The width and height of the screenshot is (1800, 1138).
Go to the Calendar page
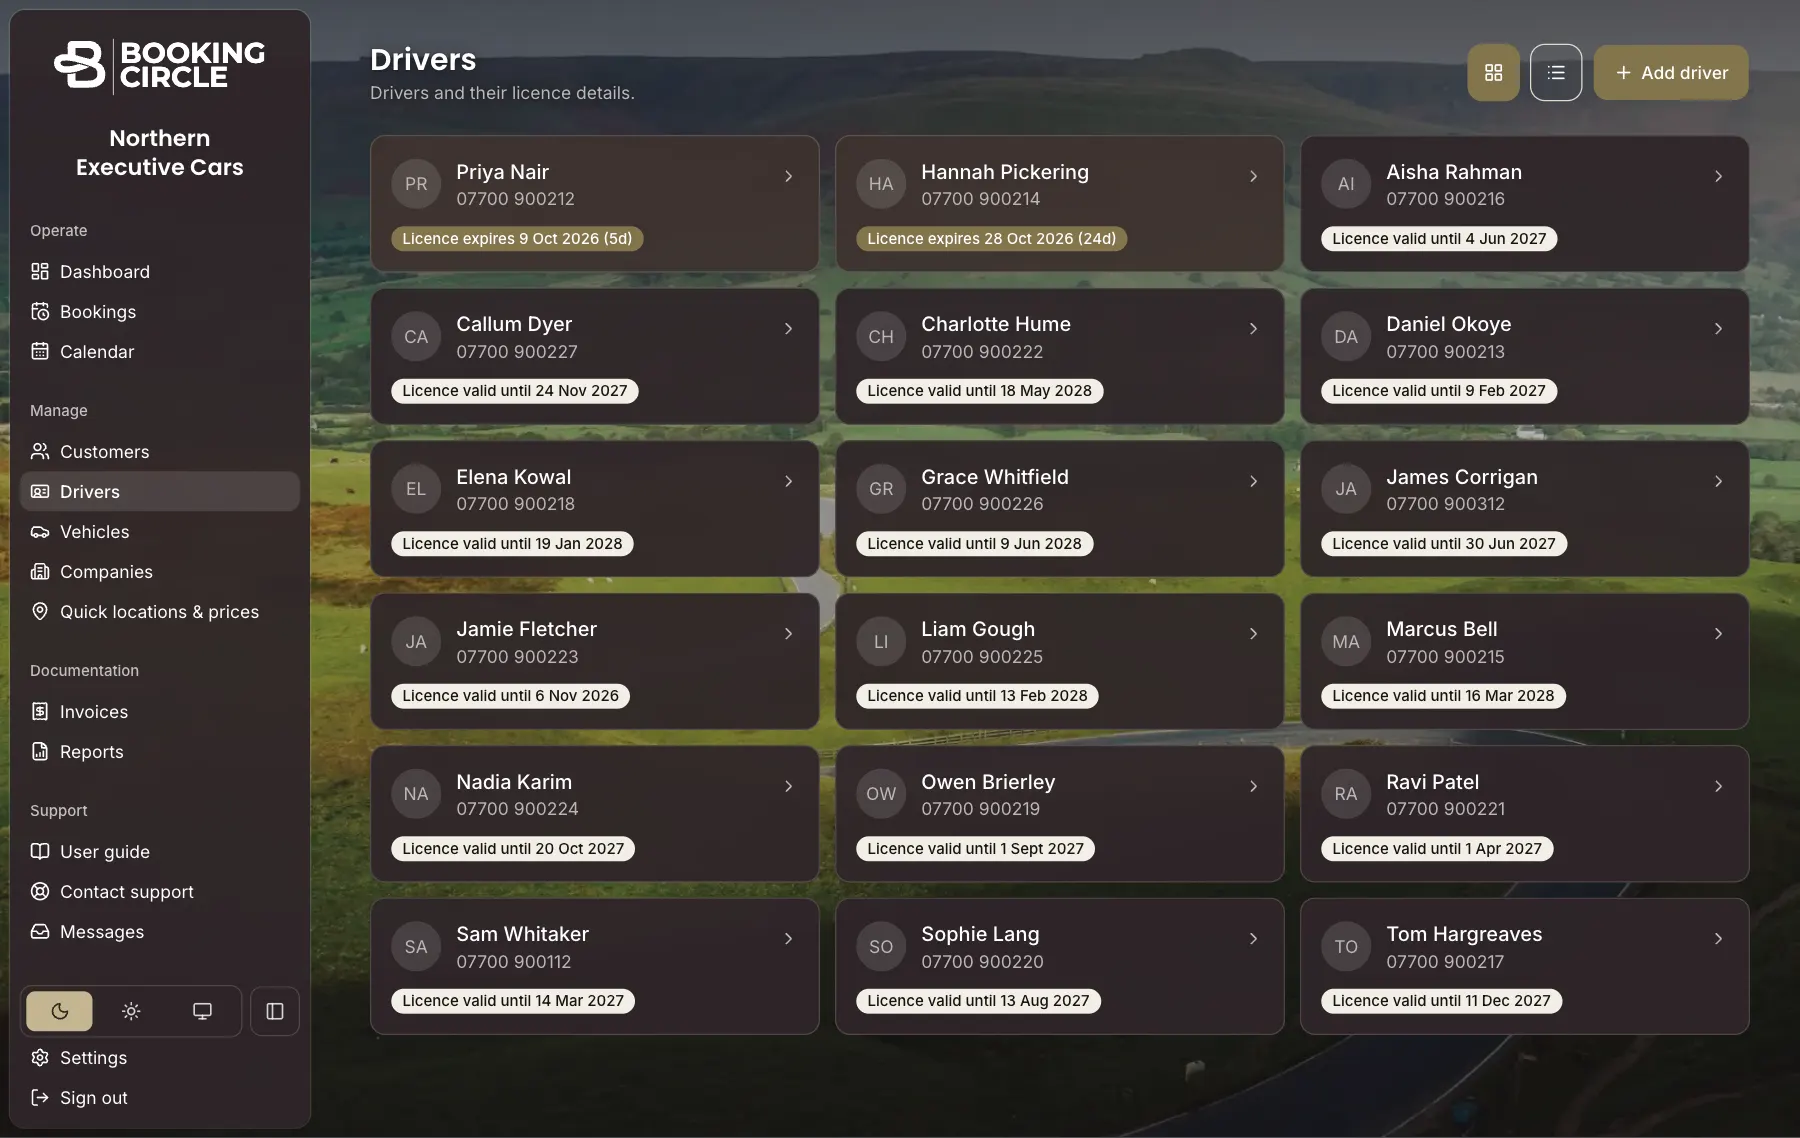pyautogui.click(x=160, y=352)
